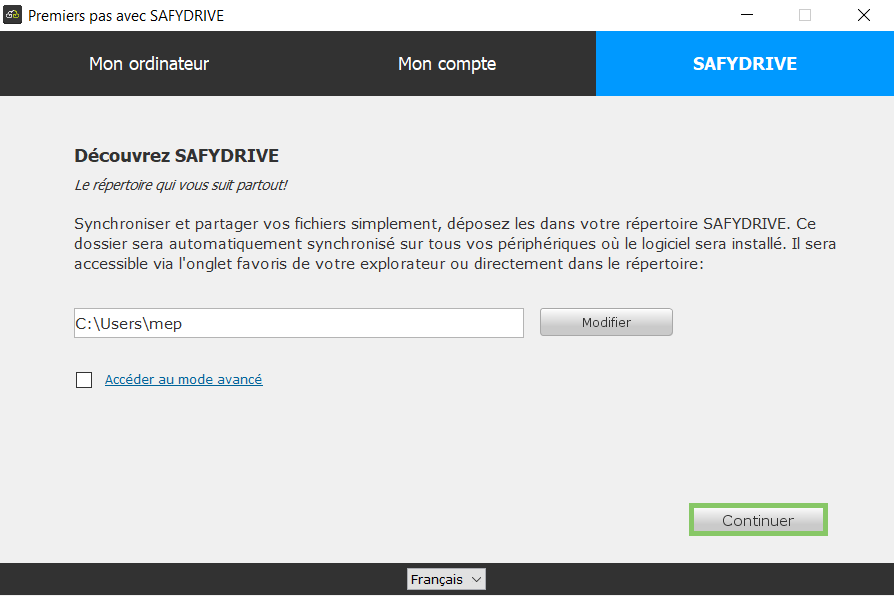Click the Modifier button
Viewport: 894px width, 596px height.
tap(606, 322)
